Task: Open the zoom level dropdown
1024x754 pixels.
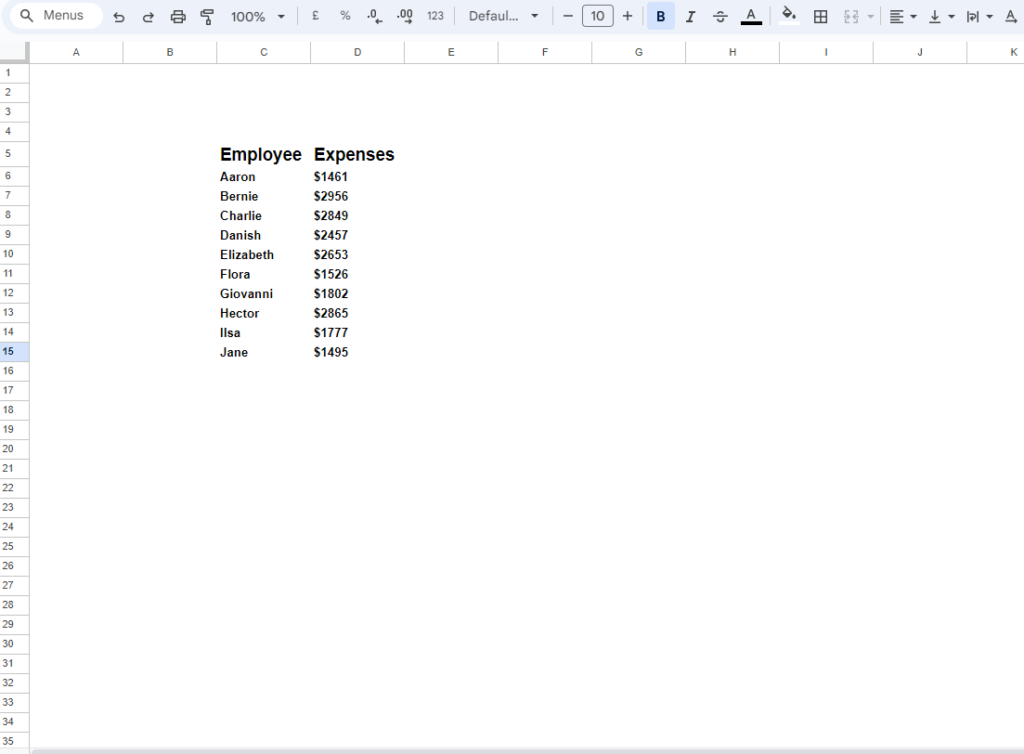Action: (x=256, y=16)
